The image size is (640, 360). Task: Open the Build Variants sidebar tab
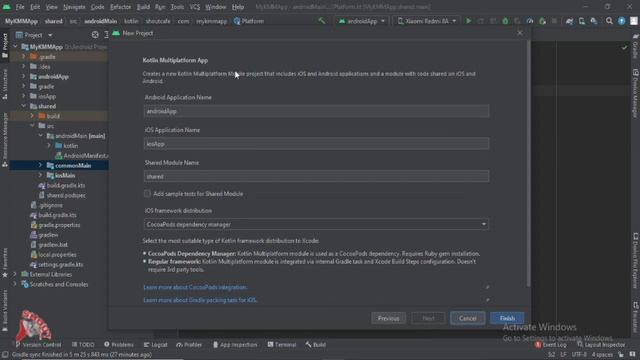tap(5, 311)
